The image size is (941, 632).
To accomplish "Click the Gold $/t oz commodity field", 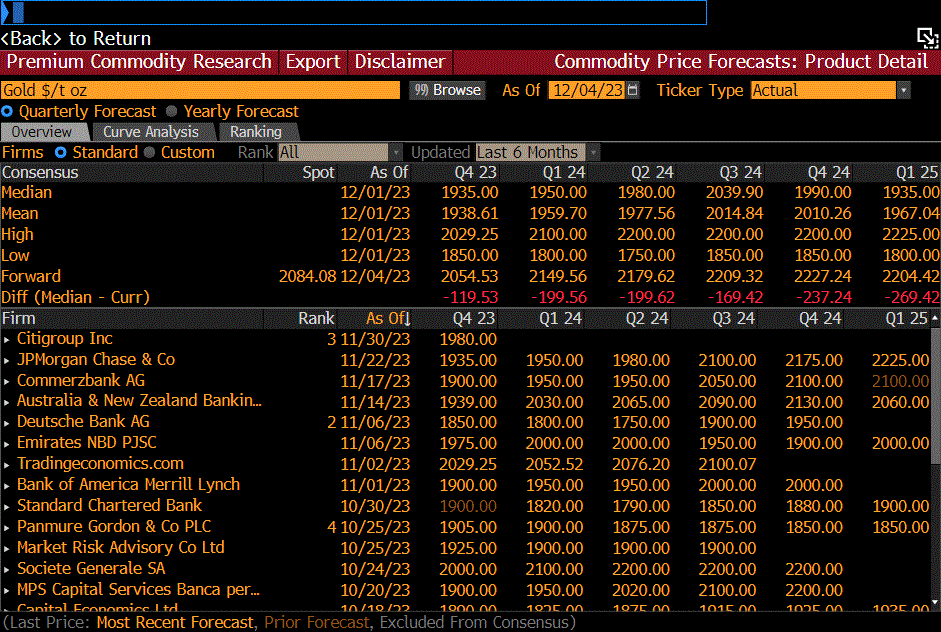I will click(200, 90).
